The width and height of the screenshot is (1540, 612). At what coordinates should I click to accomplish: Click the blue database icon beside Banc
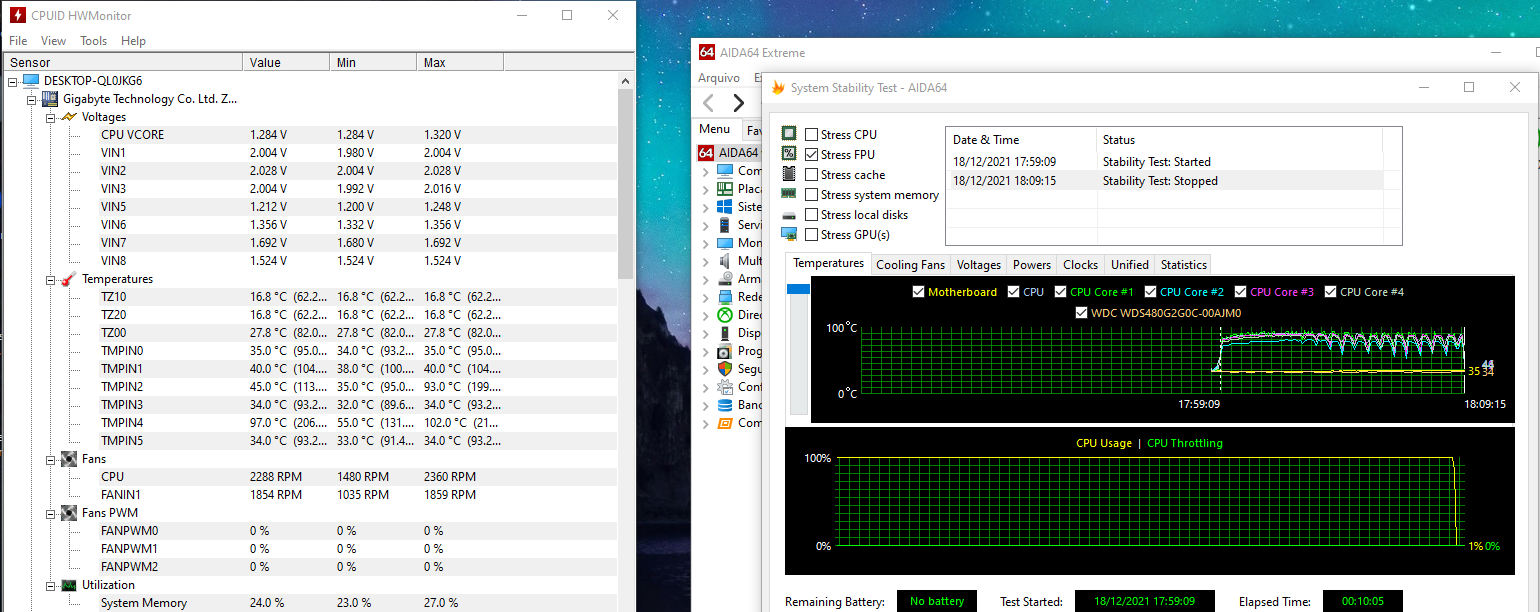(725, 405)
